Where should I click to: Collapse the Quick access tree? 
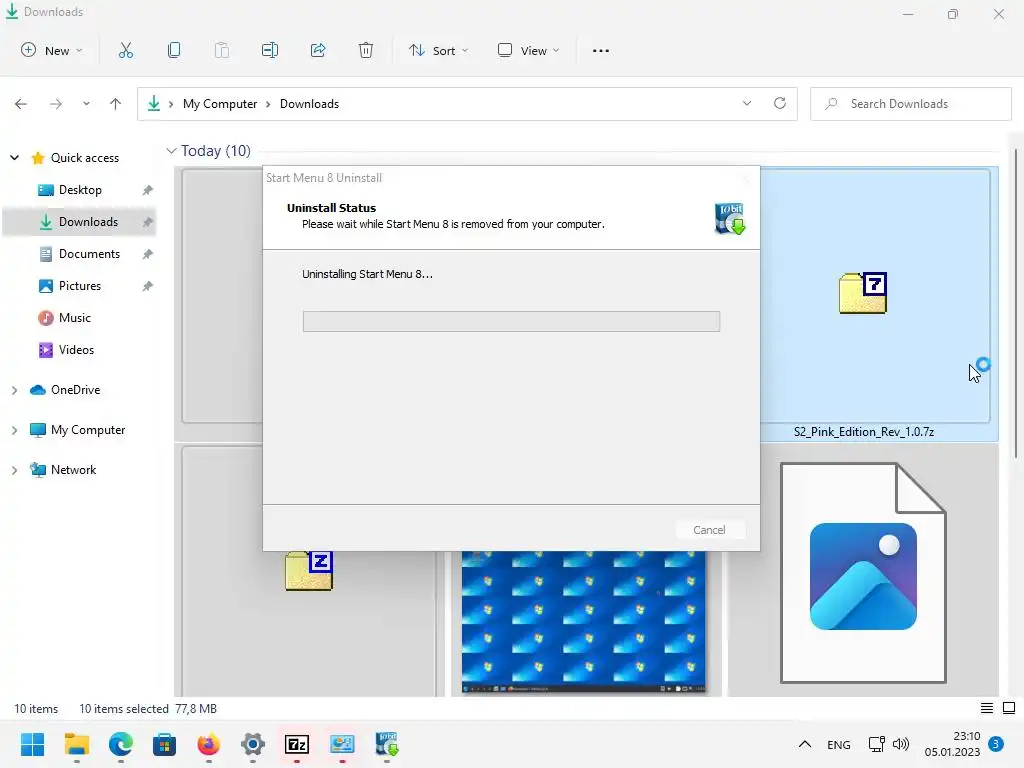tap(14, 157)
